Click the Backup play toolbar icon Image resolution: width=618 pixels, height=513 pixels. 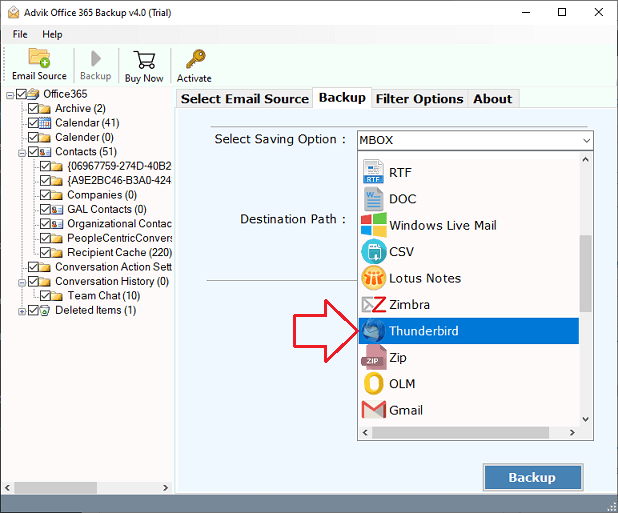95,59
